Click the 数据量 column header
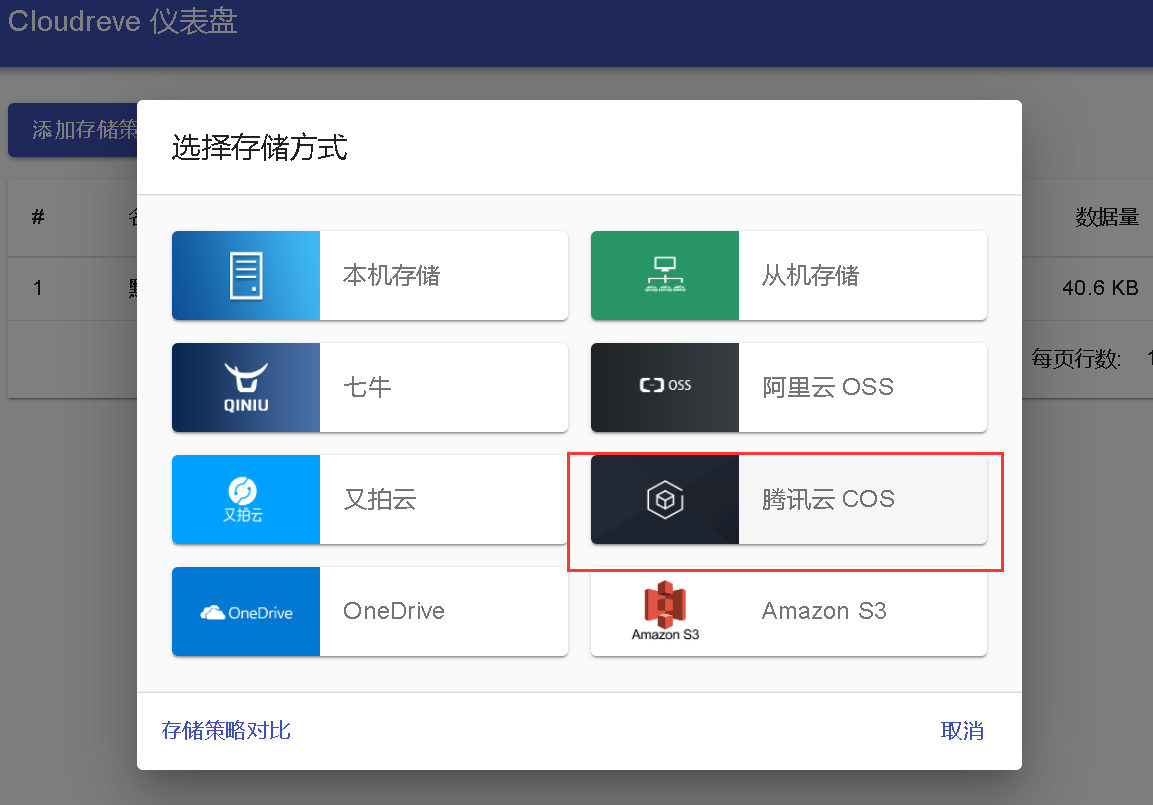This screenshot has width=1153, height=805. coord(1107,217)
